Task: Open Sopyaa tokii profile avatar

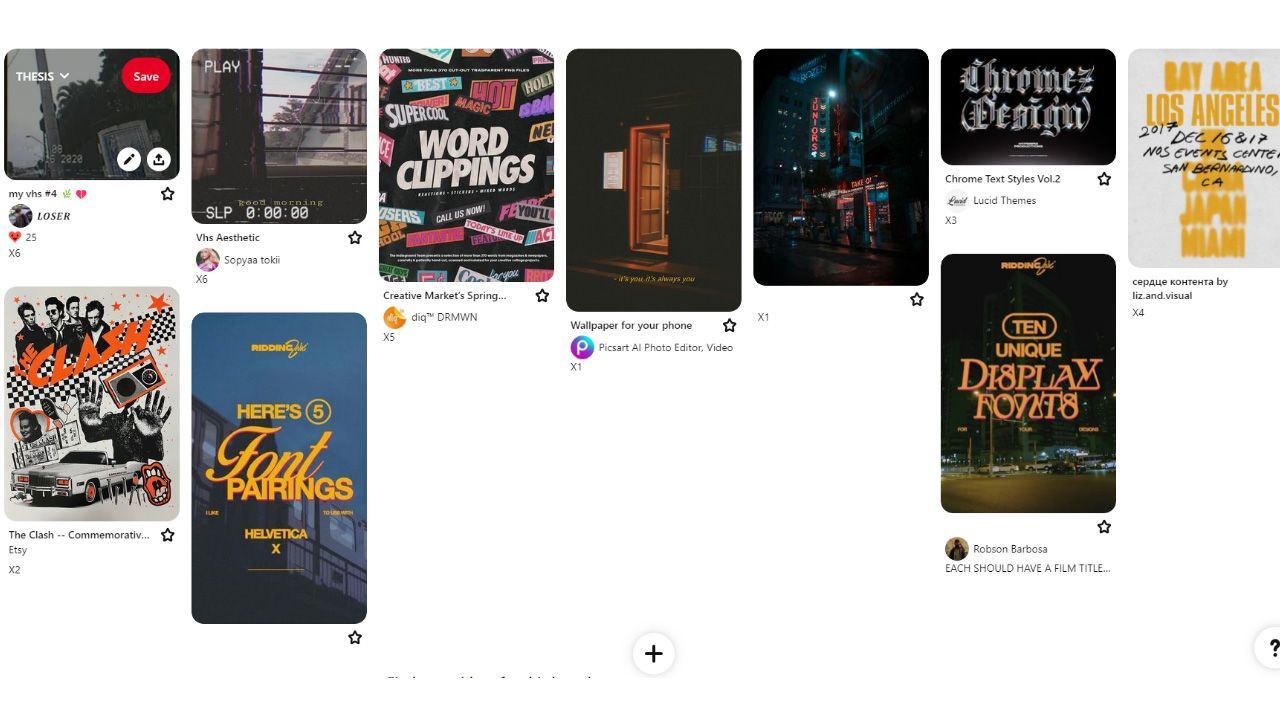Action: click(x=208, y=260)
